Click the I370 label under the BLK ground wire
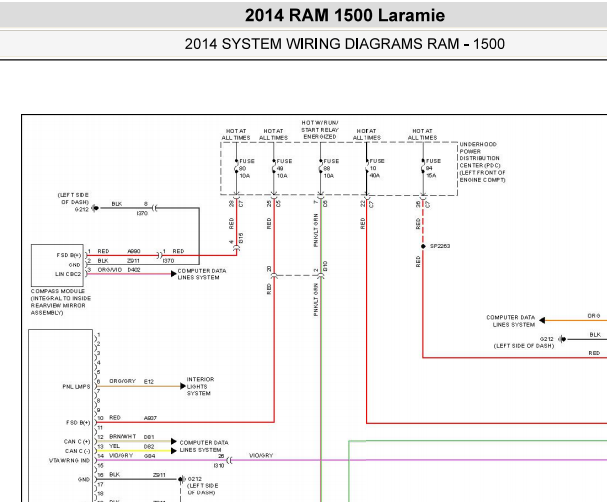This screenshot has width=607, height=502. click(x=142, y=213)
